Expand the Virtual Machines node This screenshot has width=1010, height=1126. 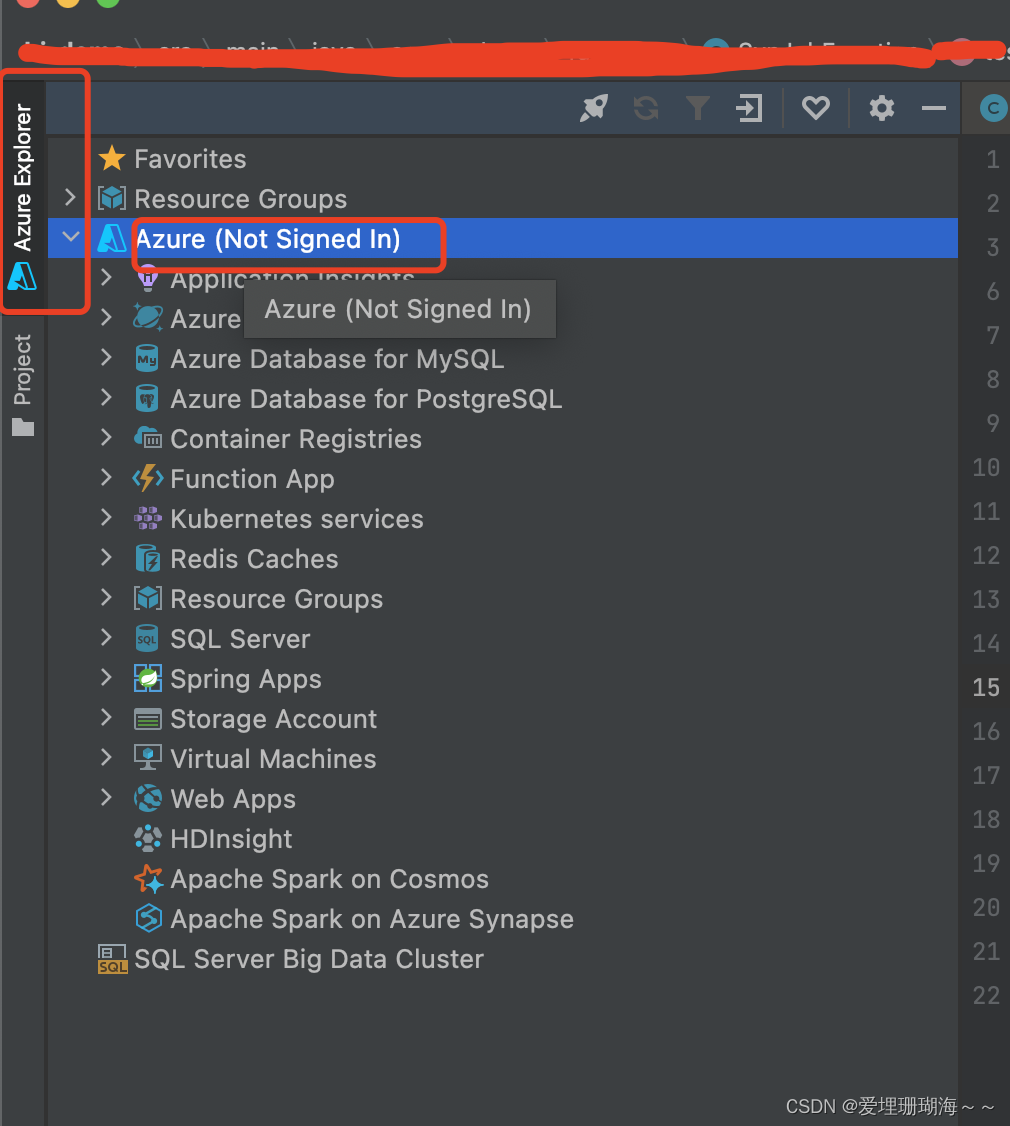click(x=106, y=757)
